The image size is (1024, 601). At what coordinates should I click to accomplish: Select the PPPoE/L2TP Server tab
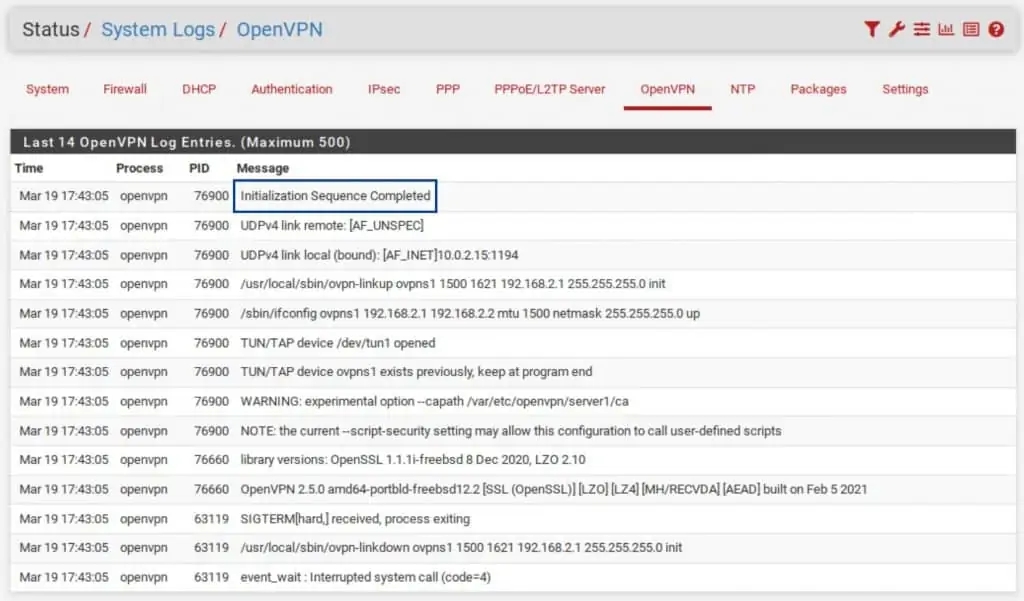(x=550, y=89)
